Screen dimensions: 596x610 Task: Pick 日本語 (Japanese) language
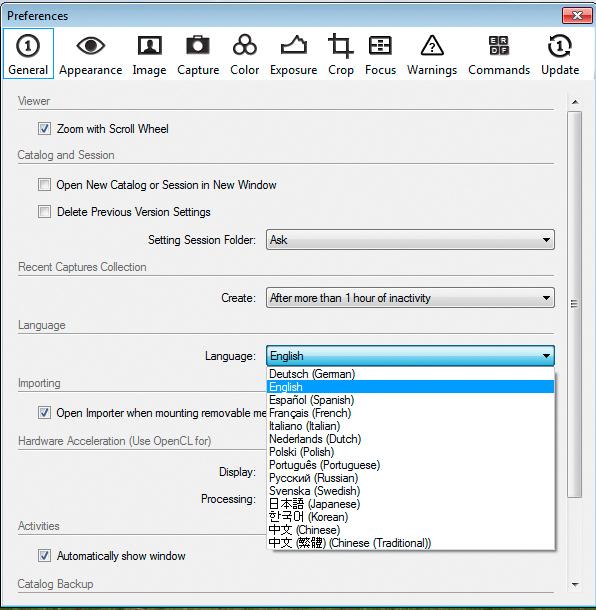tap(410, 504)
